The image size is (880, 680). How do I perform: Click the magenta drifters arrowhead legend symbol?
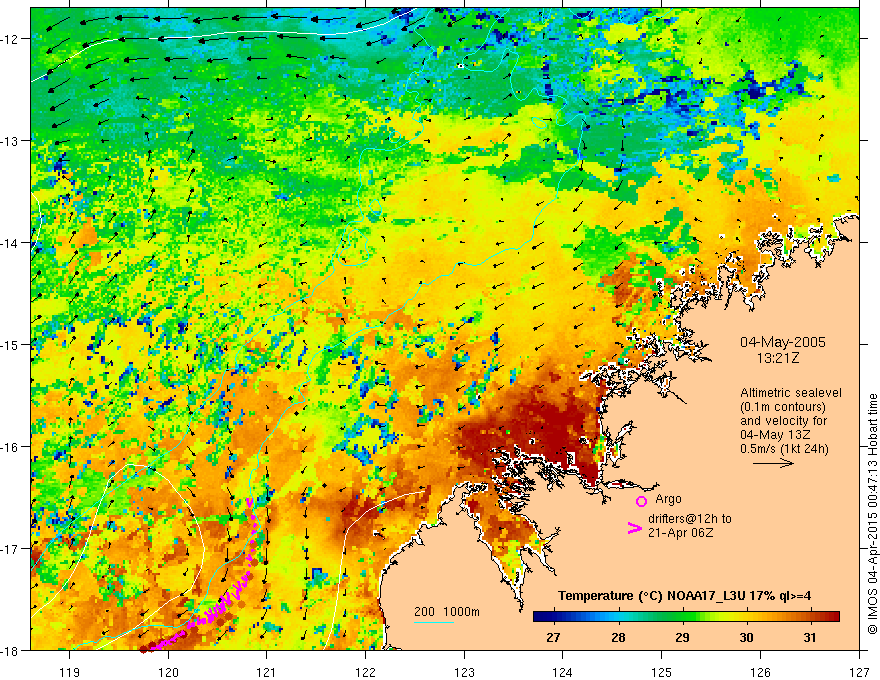click(x=634, y=528)
